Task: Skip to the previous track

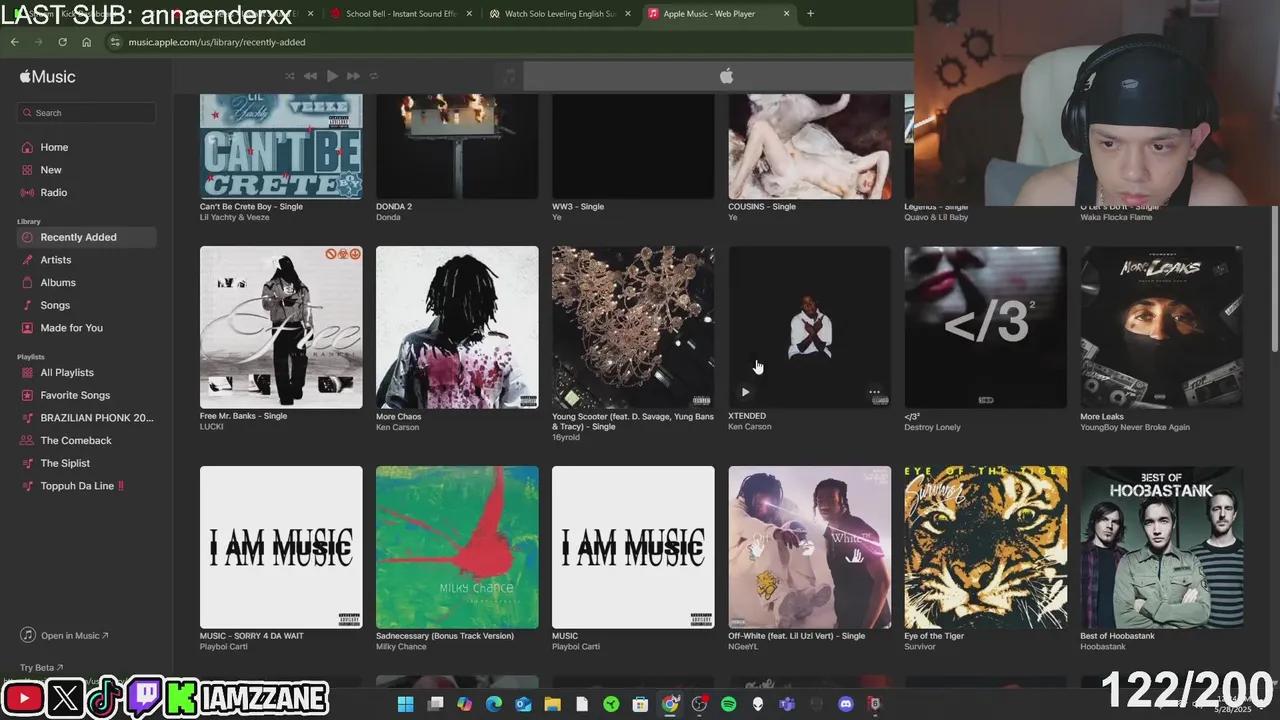Action: 310,76
